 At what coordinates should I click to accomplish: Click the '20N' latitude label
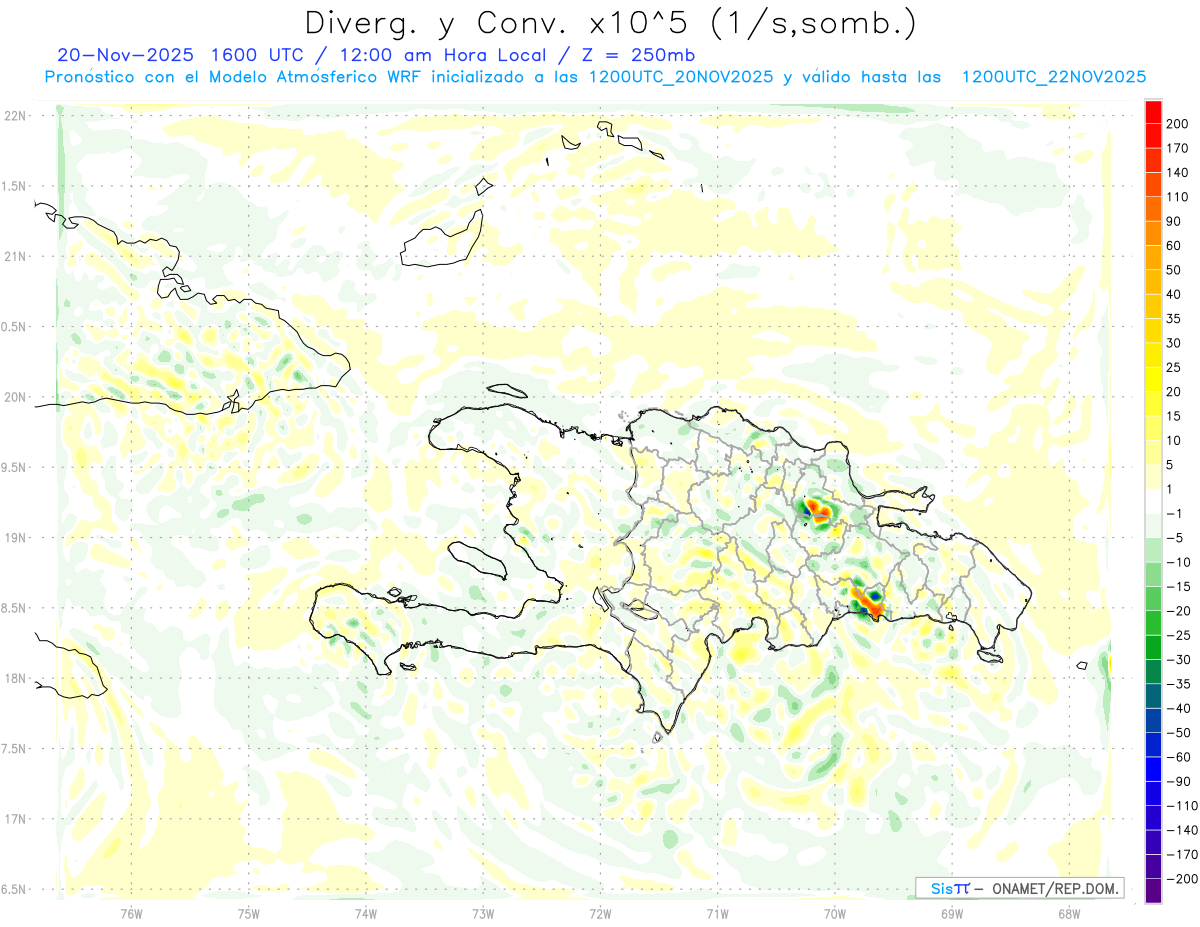coord(15,397)
